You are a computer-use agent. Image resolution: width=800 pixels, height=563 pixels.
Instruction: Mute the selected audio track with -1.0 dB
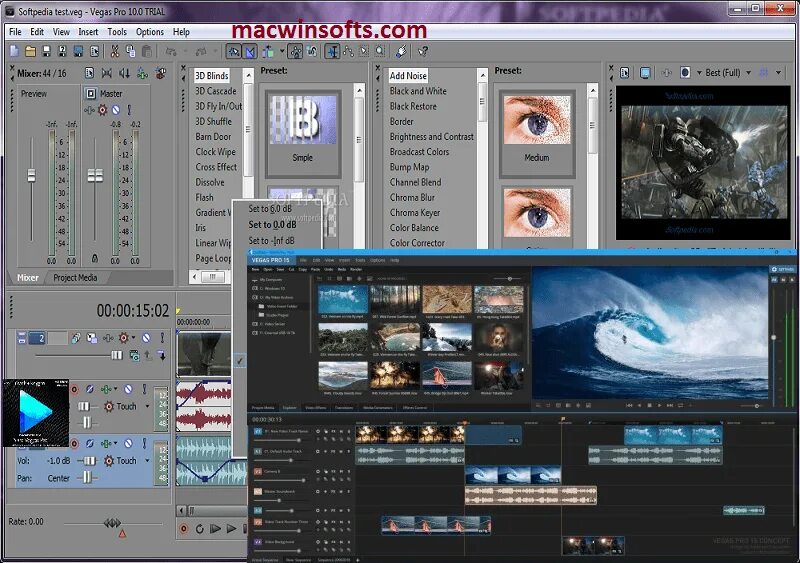128,443
